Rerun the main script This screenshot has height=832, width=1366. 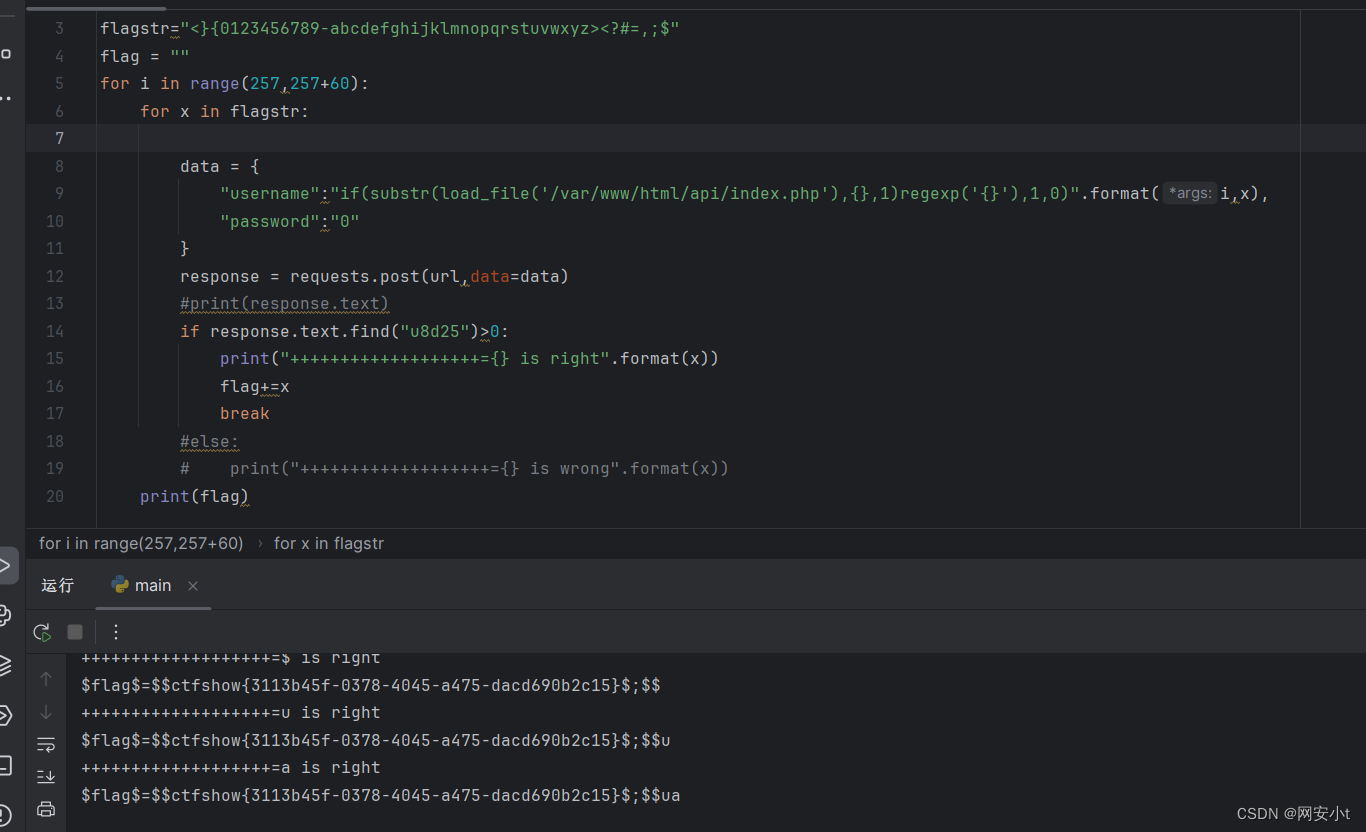pyautogui.click(x=42, y=632)
